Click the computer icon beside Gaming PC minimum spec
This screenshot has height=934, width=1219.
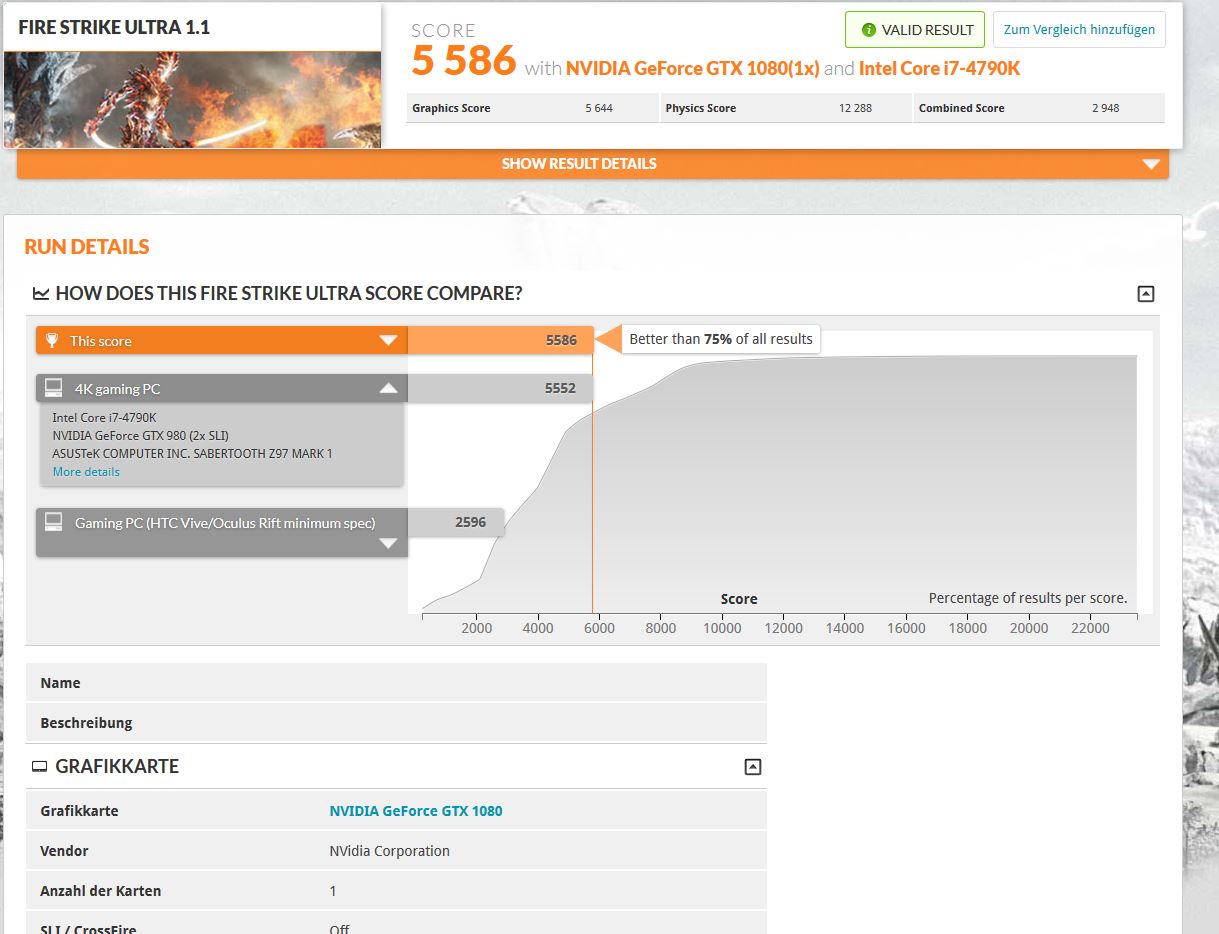pyautogui.click(x=54, y=522)
